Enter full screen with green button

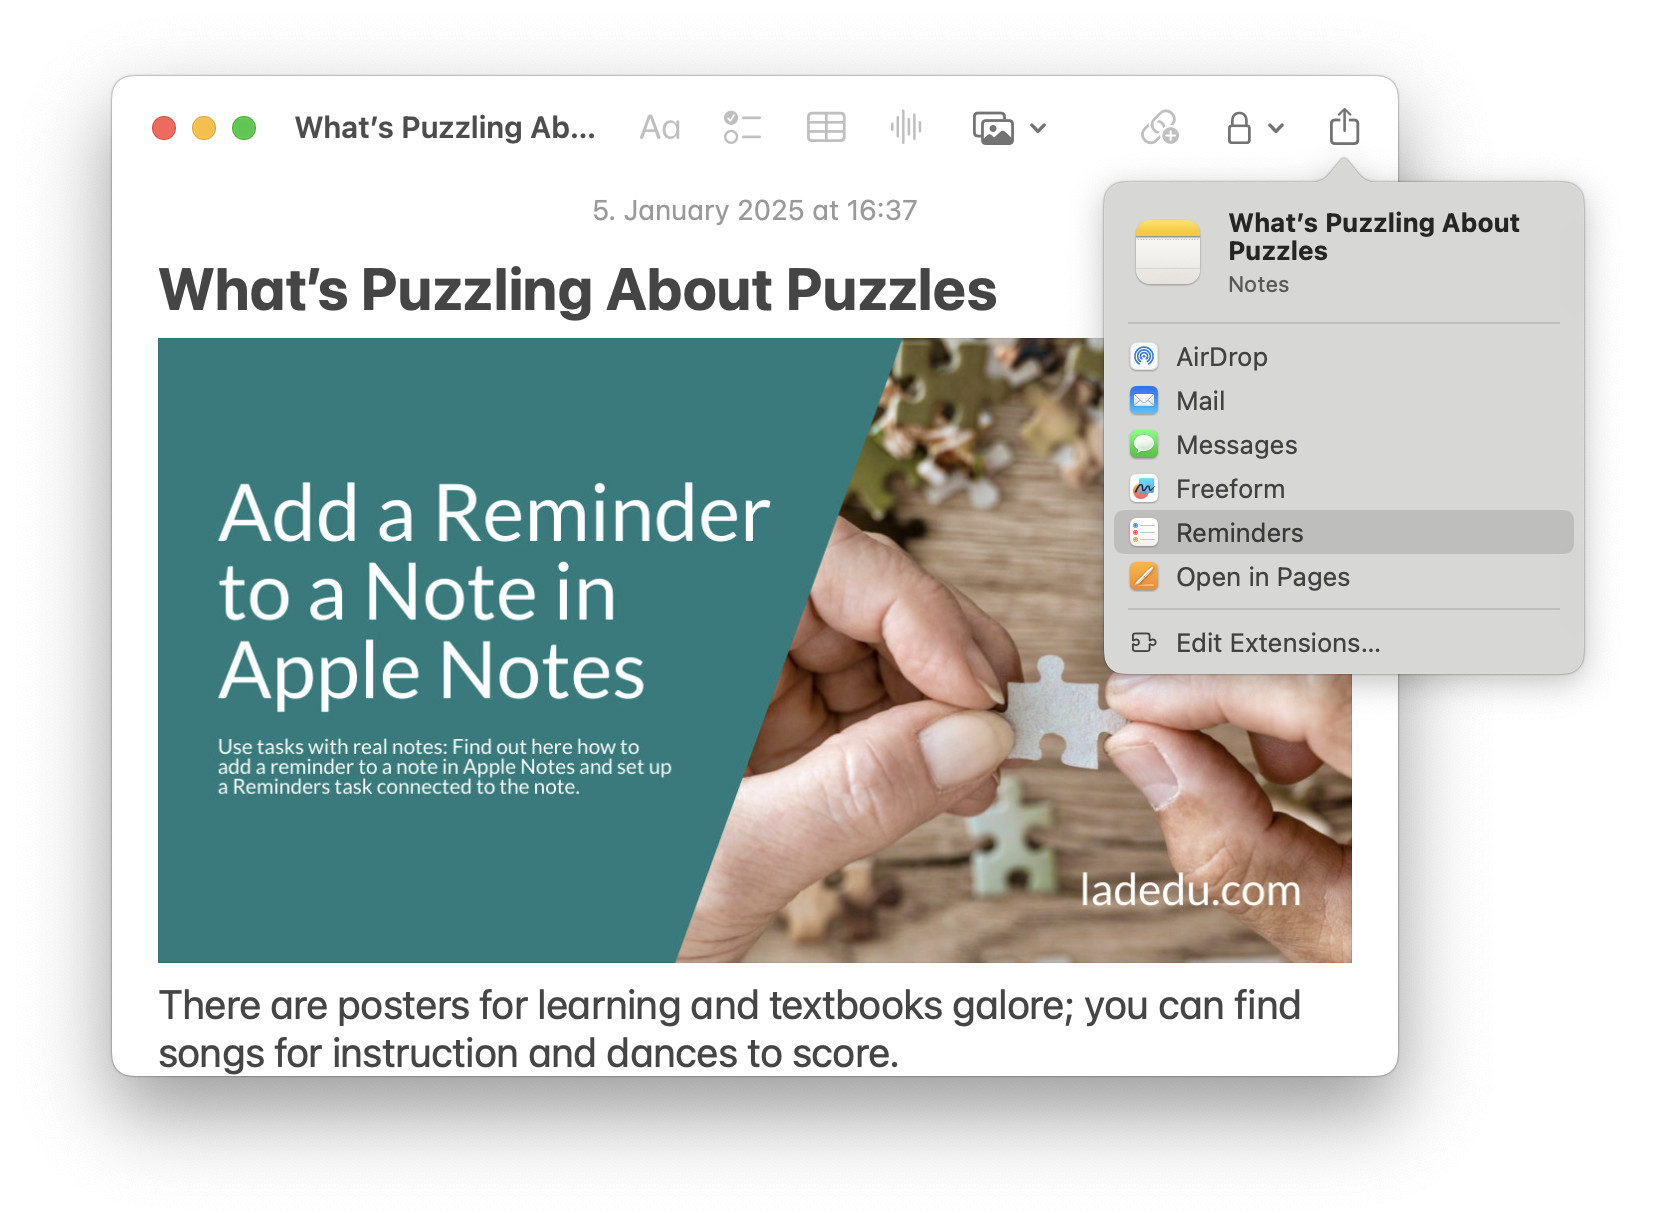click(x=244, y=128)
